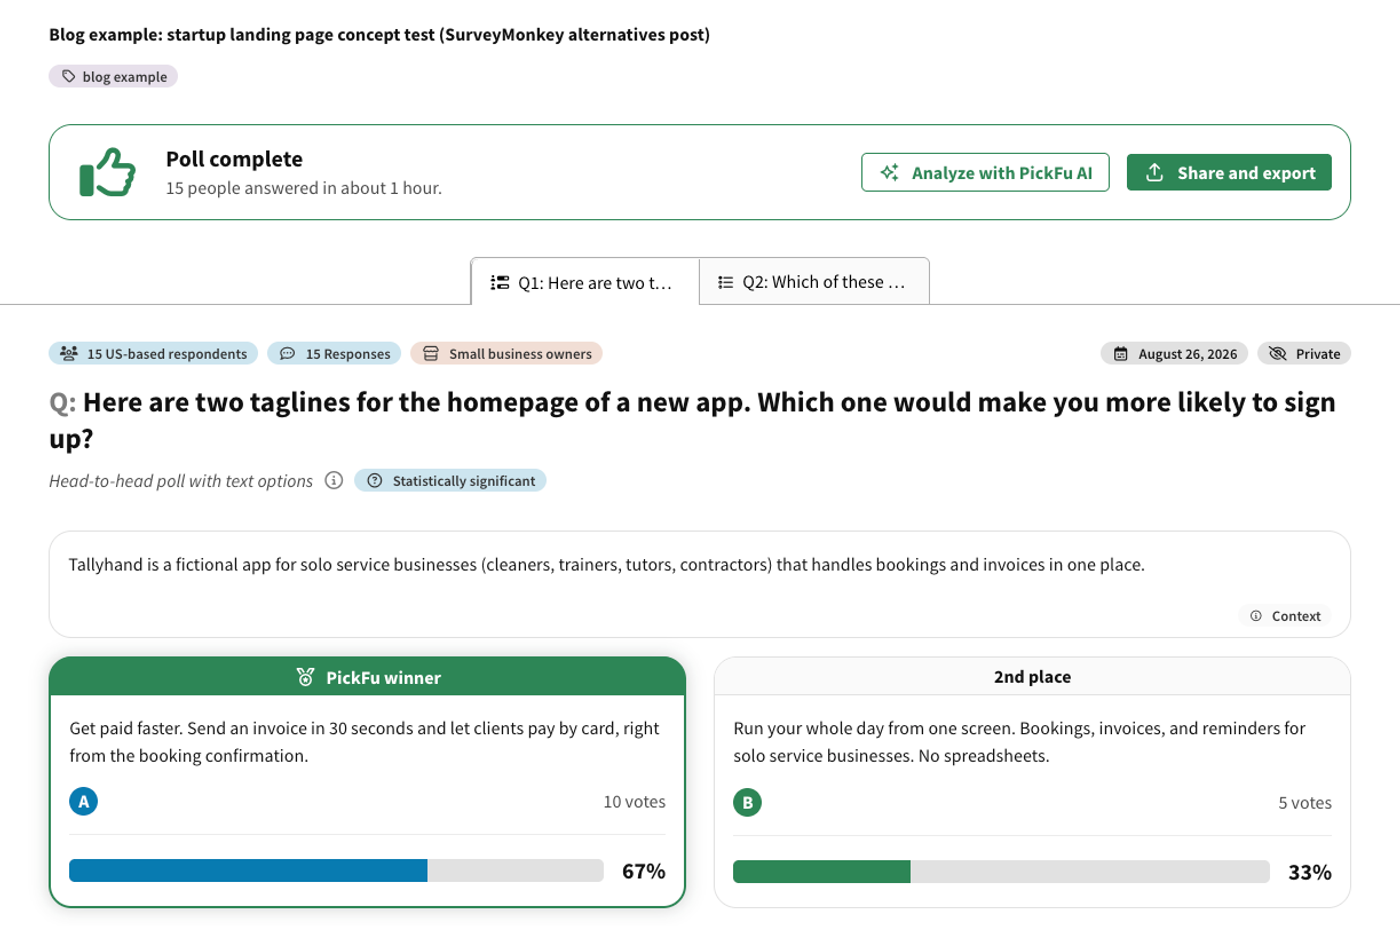Click the 10 votes count
1400x926 pixels.
coord(634,801)
